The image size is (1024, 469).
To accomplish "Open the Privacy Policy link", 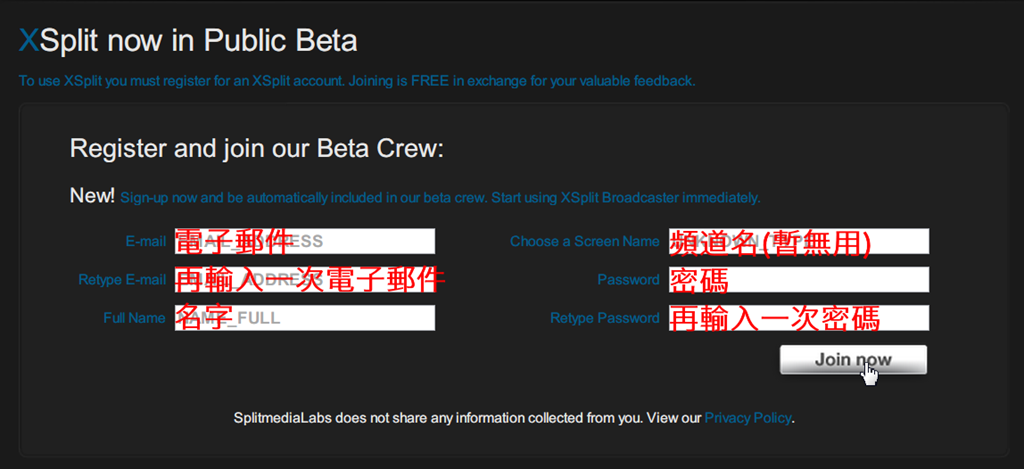I will (x=748, y=418).
